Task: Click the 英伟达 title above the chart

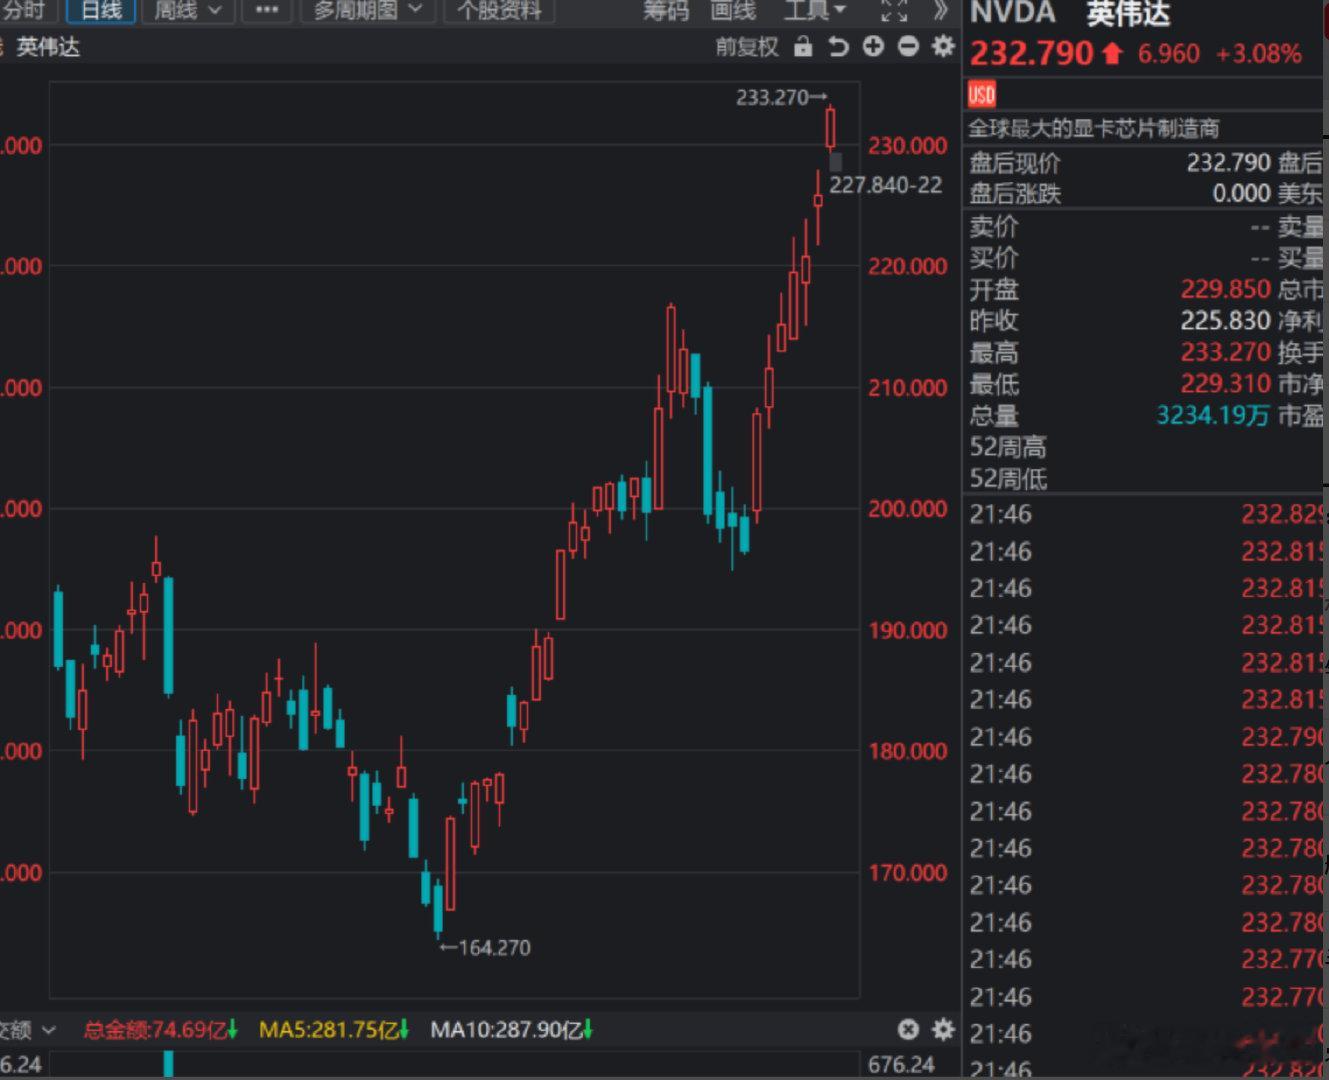Action: [48, 47]
